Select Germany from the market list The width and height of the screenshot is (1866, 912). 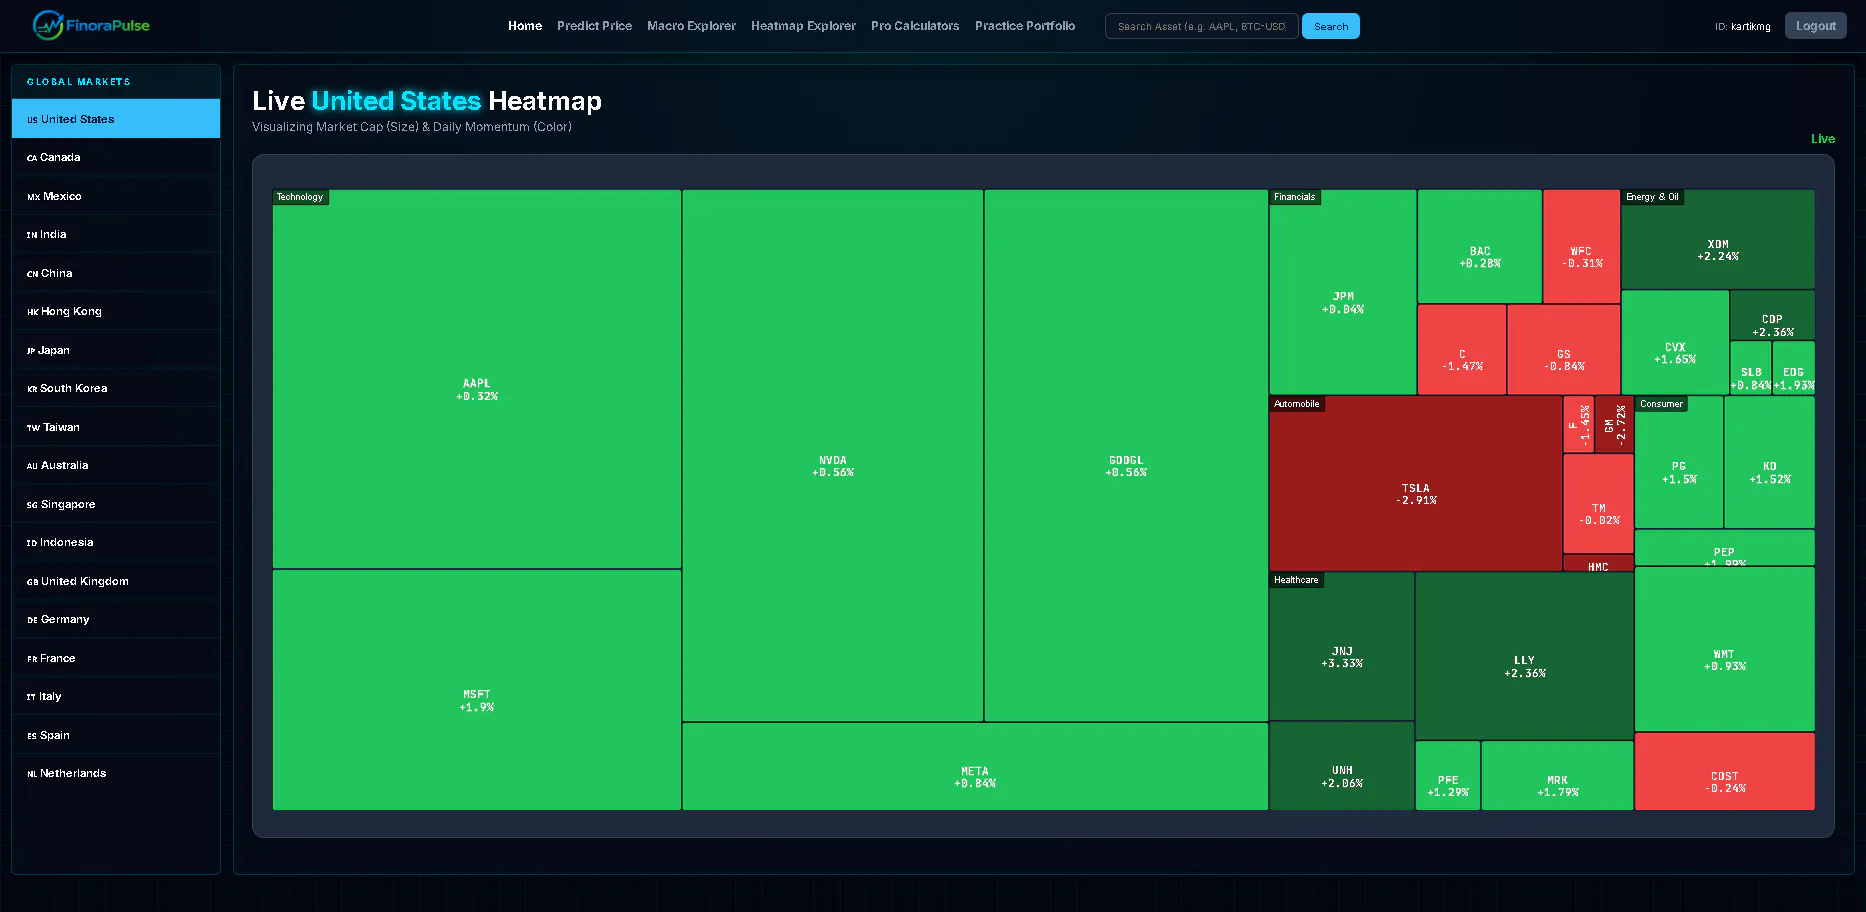pos(116,620)
